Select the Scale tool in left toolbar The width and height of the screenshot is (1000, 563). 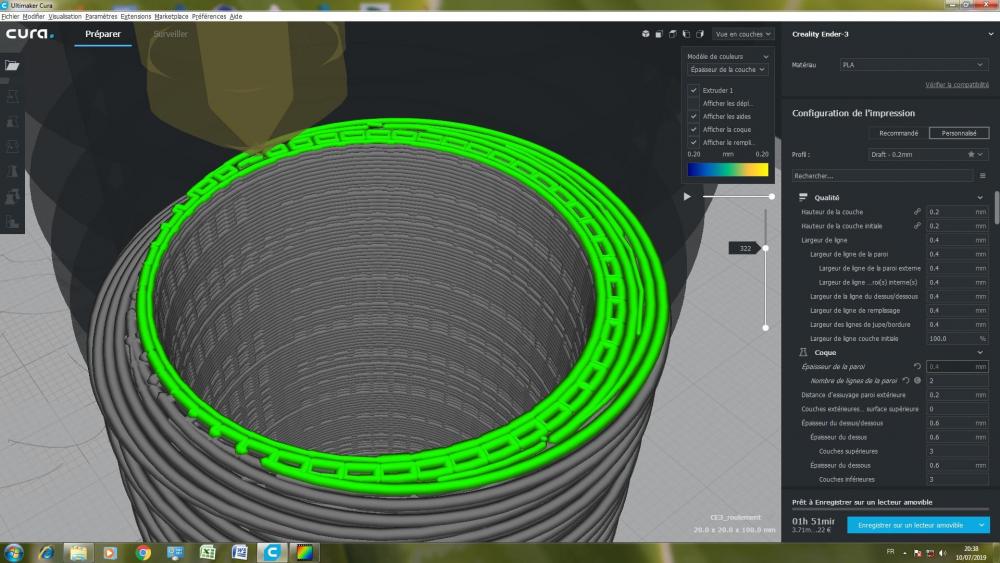[x=12, y=121]
